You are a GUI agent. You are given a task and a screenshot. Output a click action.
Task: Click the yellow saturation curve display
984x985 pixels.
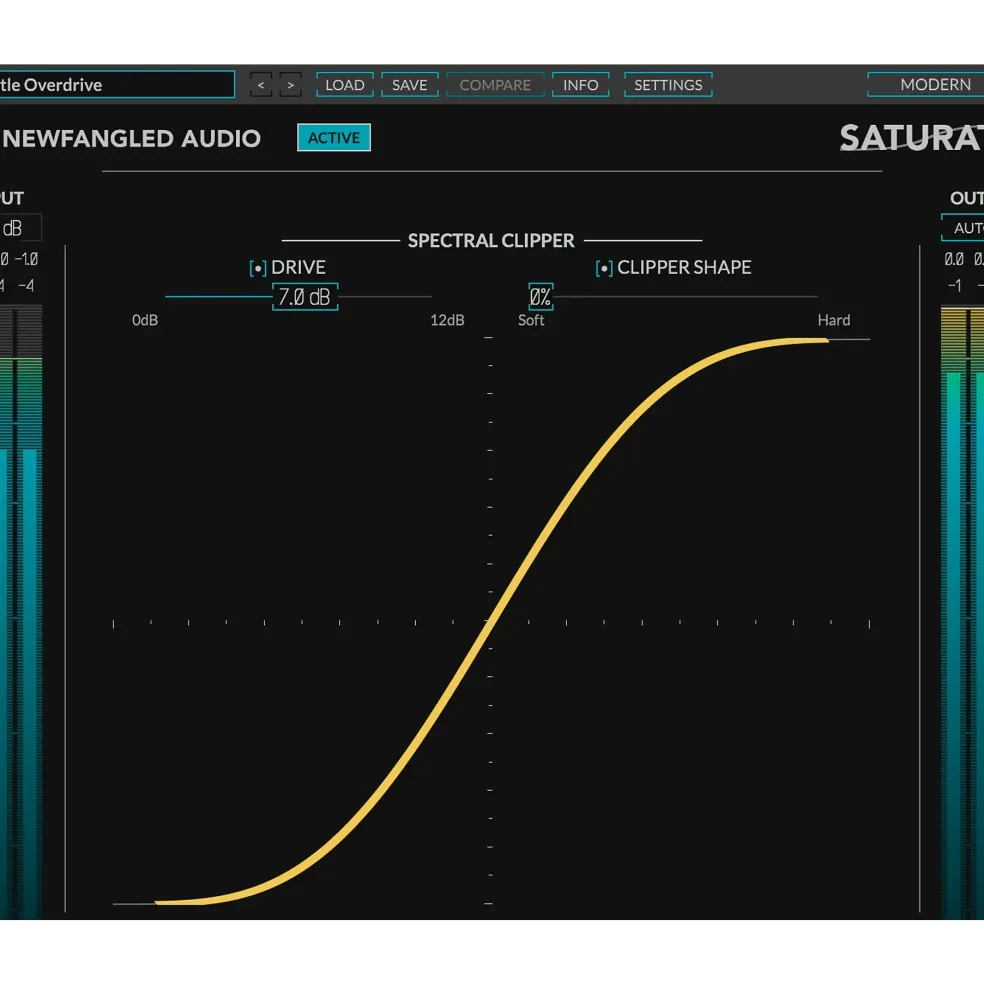pos(491,621)
